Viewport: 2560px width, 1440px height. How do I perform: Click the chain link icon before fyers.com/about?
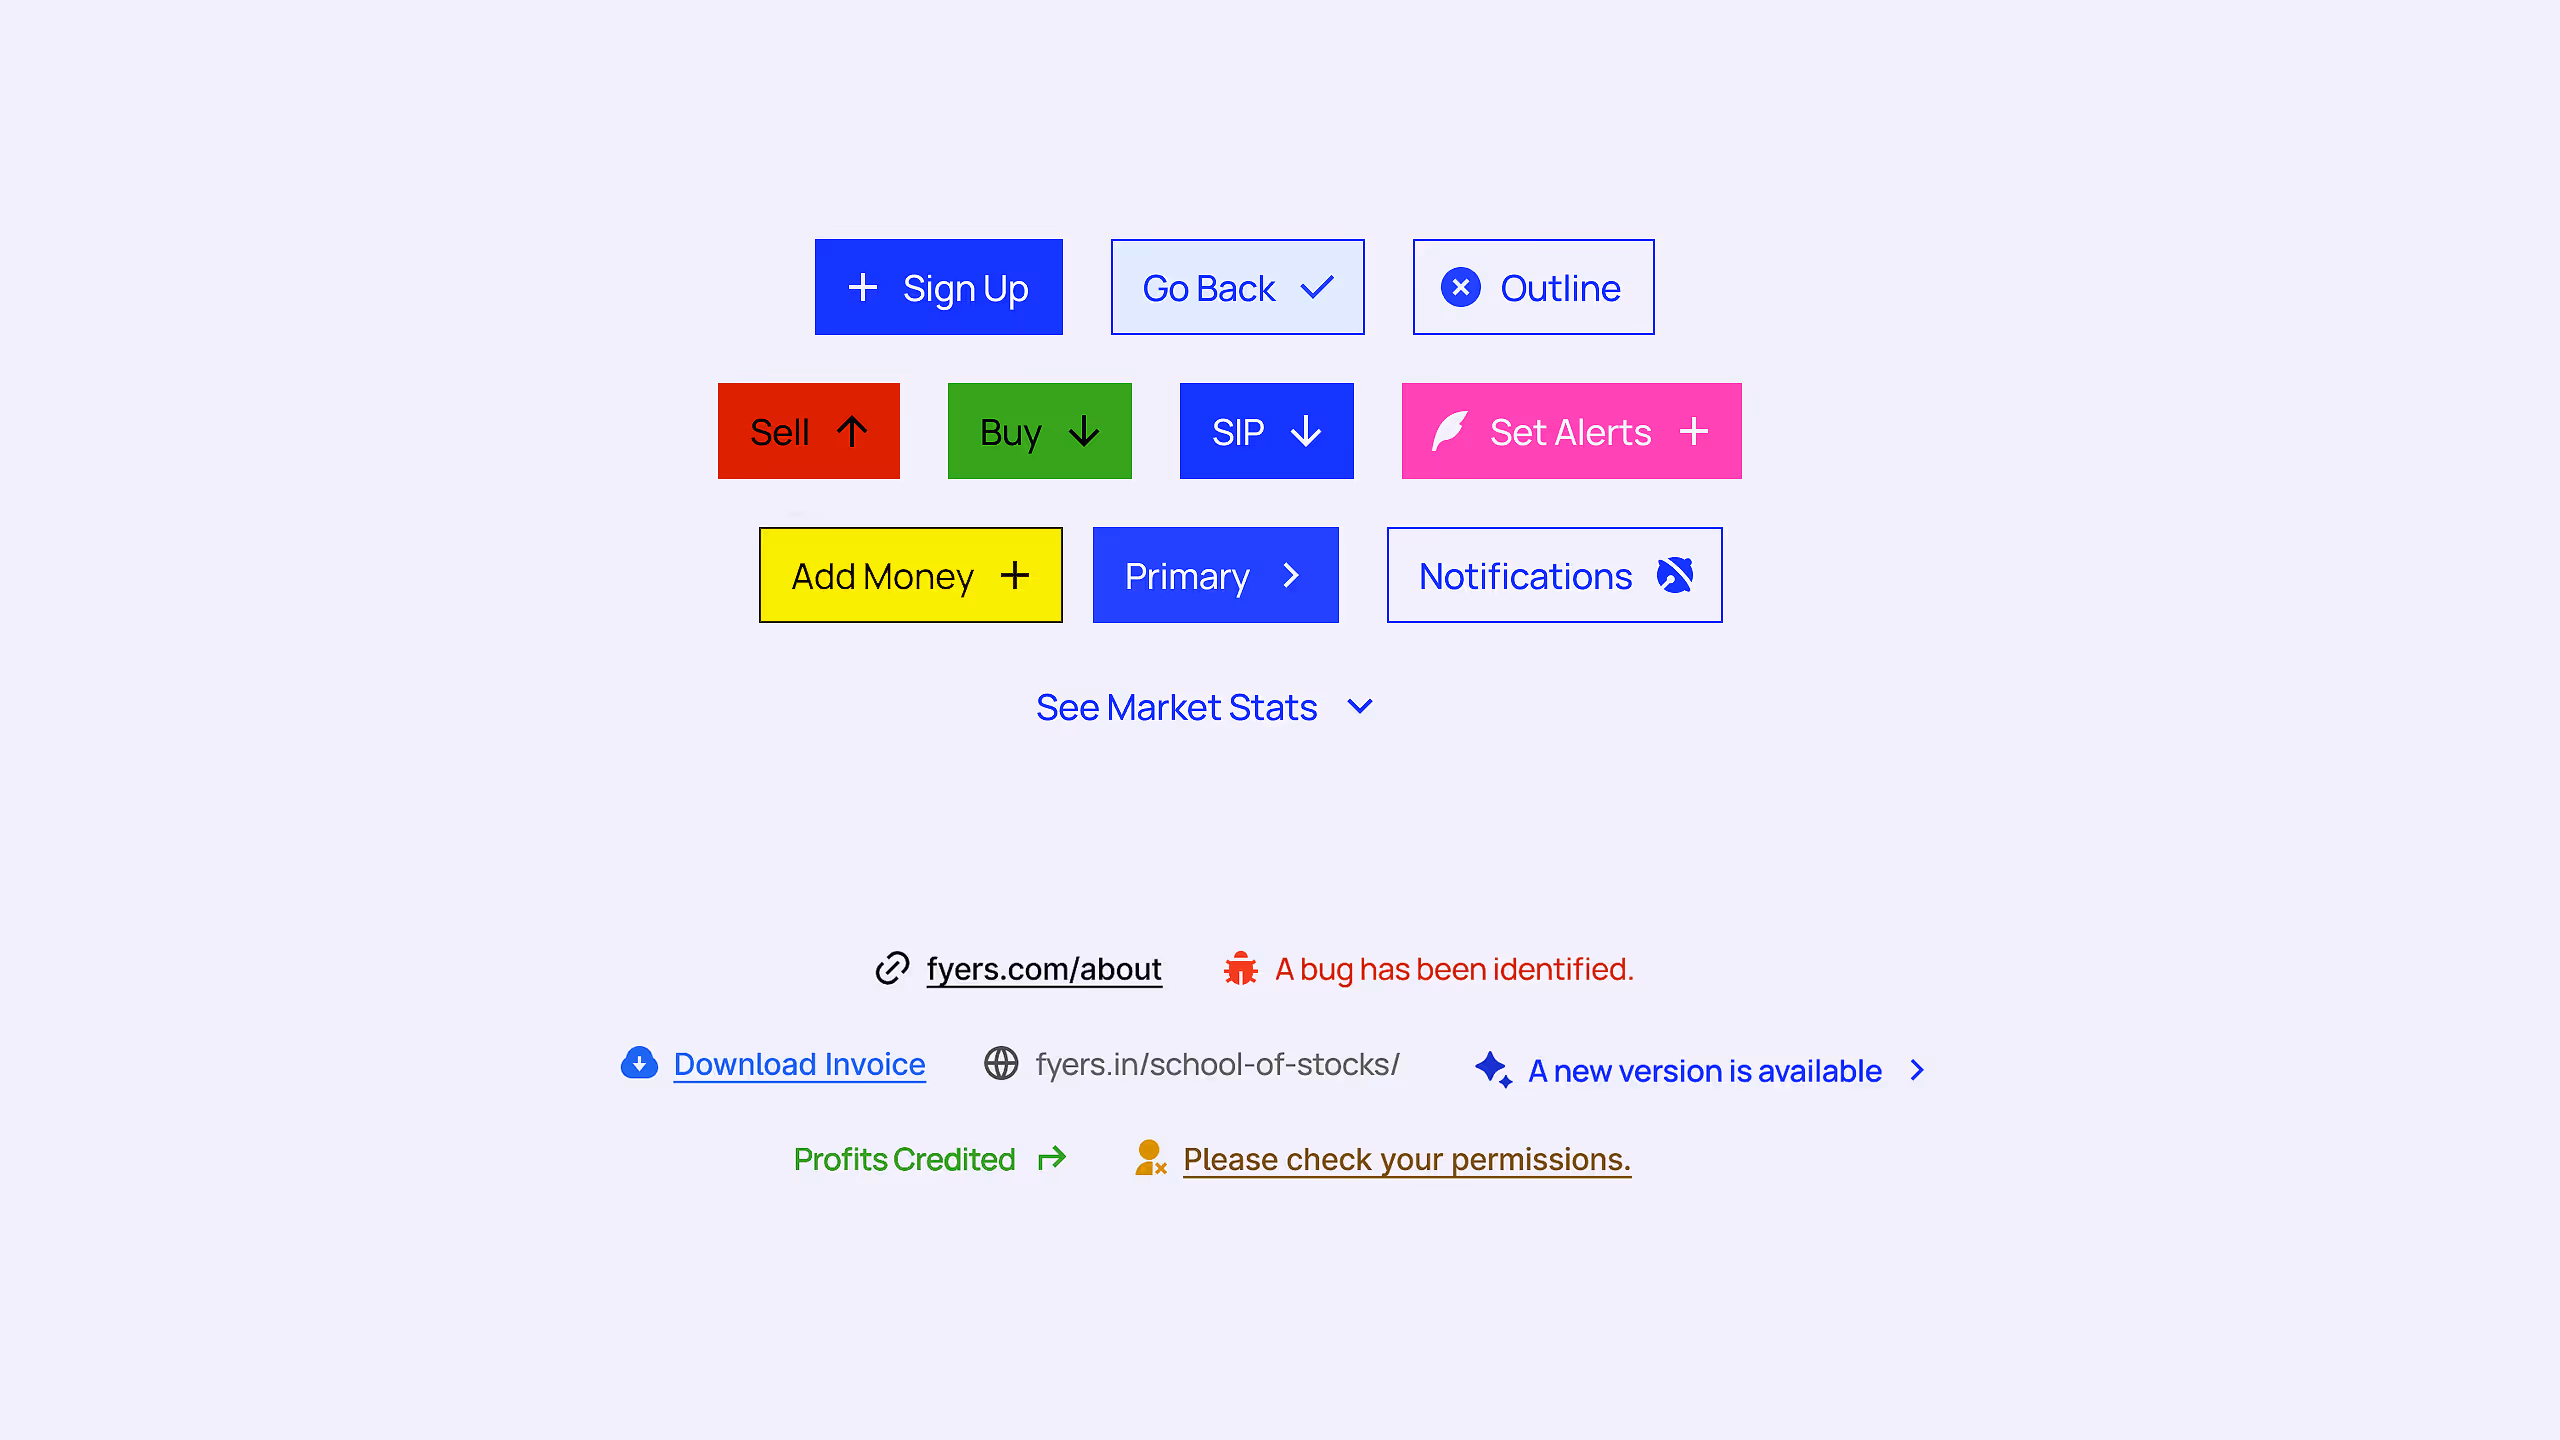pos(892,968)
